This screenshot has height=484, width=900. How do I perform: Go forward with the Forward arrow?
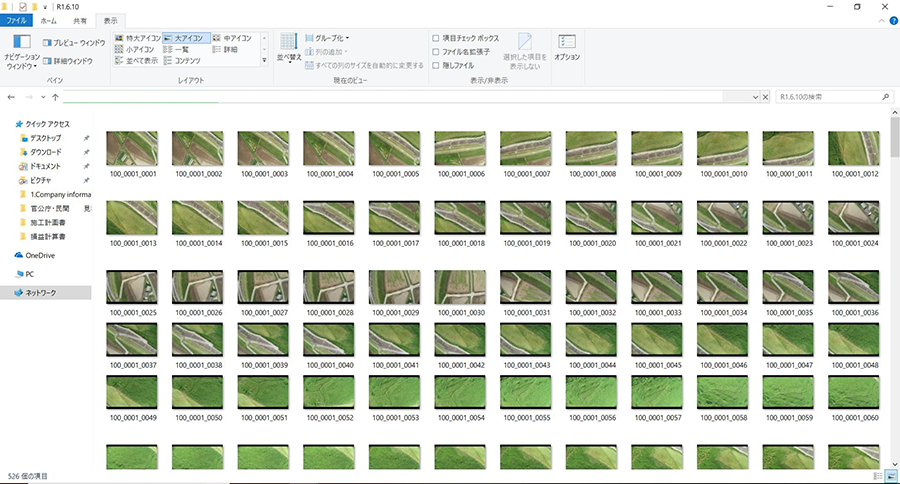pyautogui.click(x=29, y=97)
